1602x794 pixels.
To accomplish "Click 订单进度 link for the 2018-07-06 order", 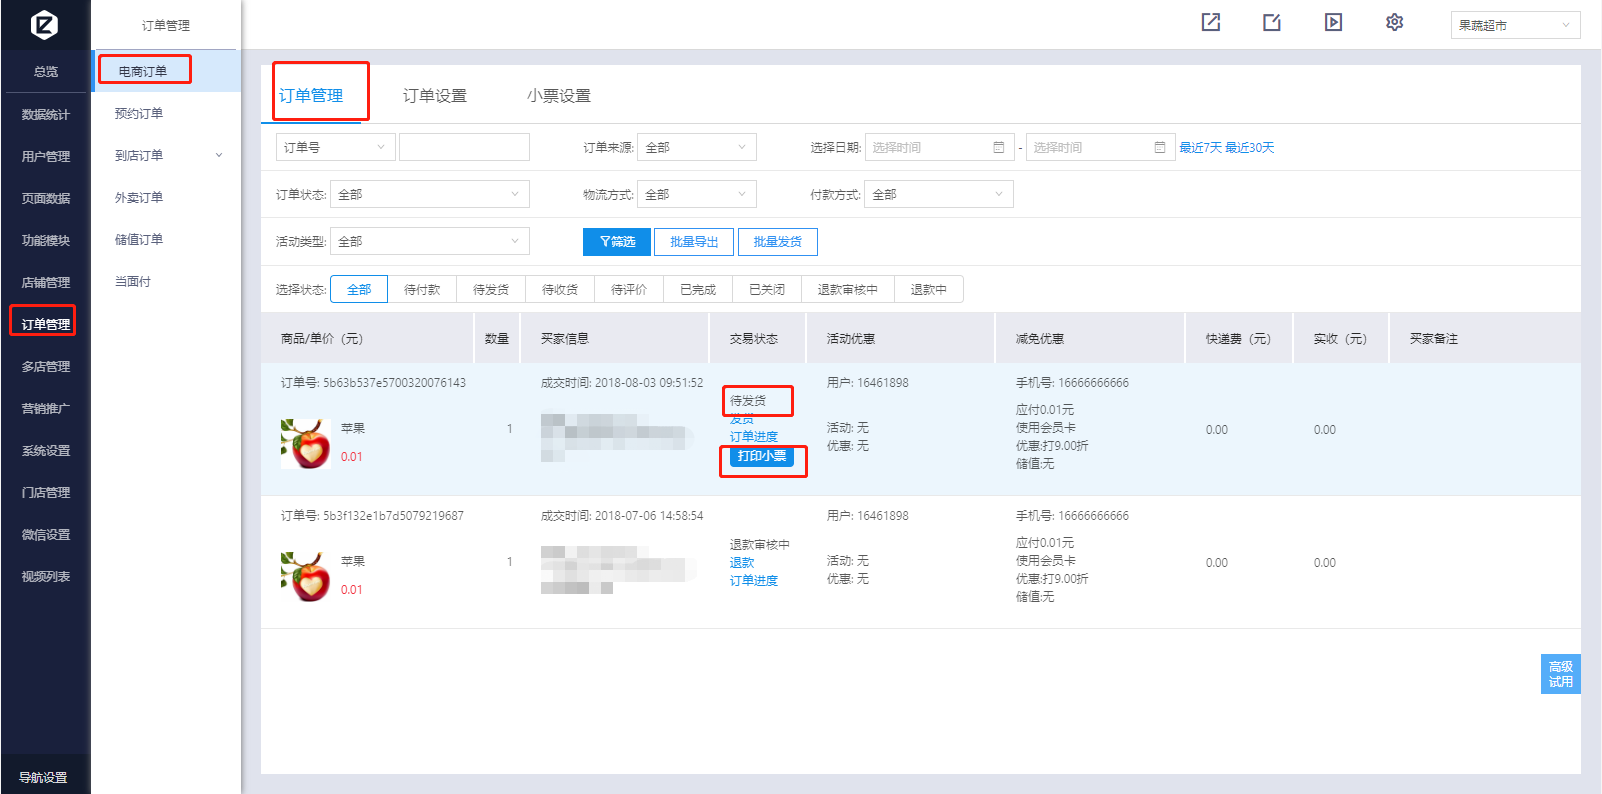I will (753, 580).
